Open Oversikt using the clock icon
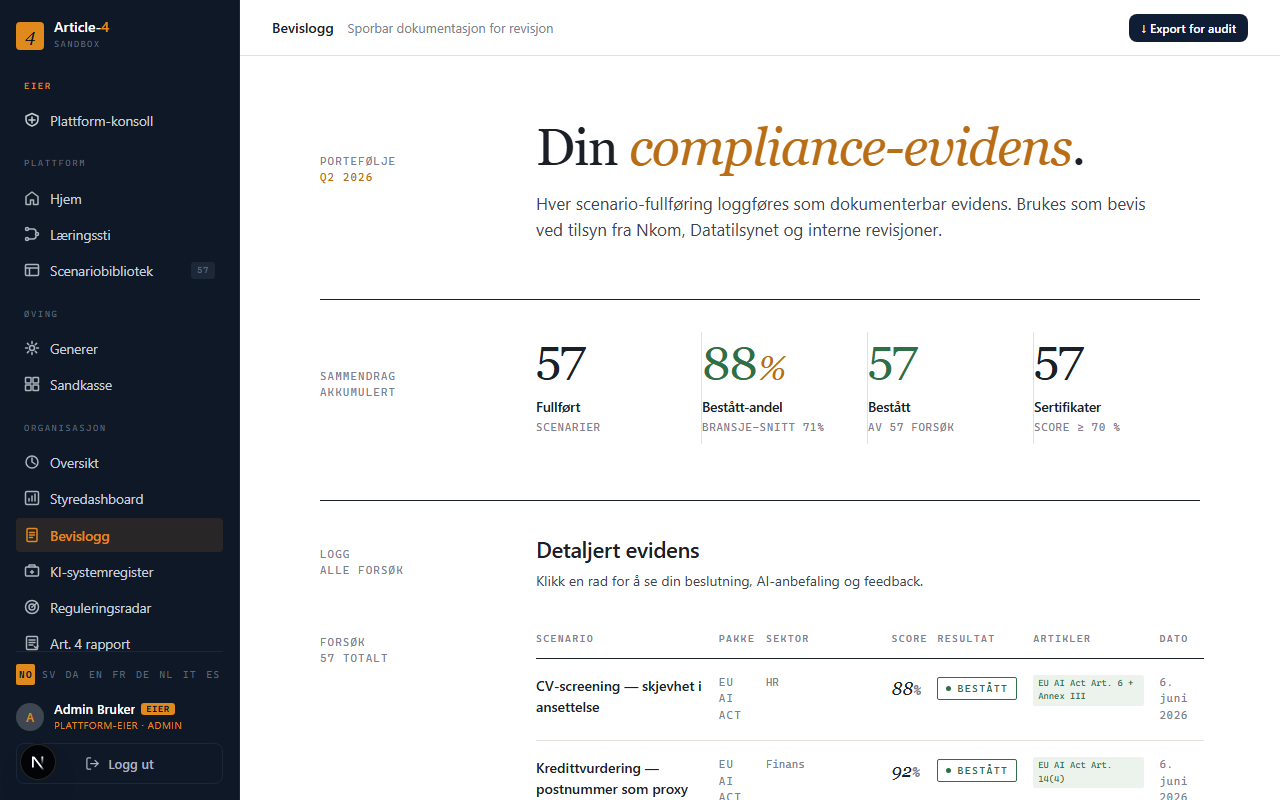Image resolution: width=1280 pixels, height=800 pixels. [x=32, y=463]
